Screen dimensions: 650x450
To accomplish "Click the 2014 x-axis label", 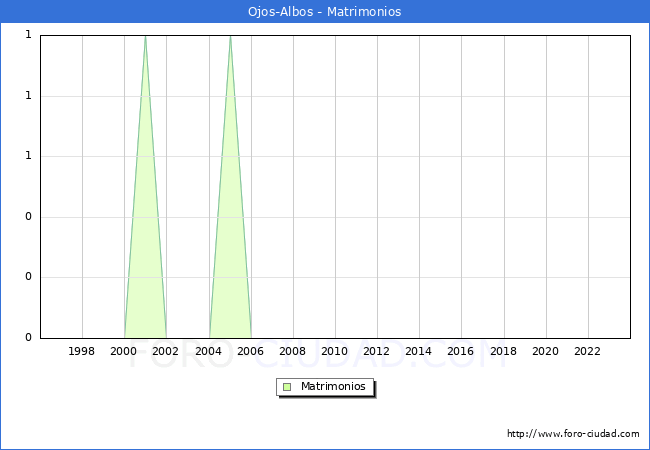I will tap(419, 351).
